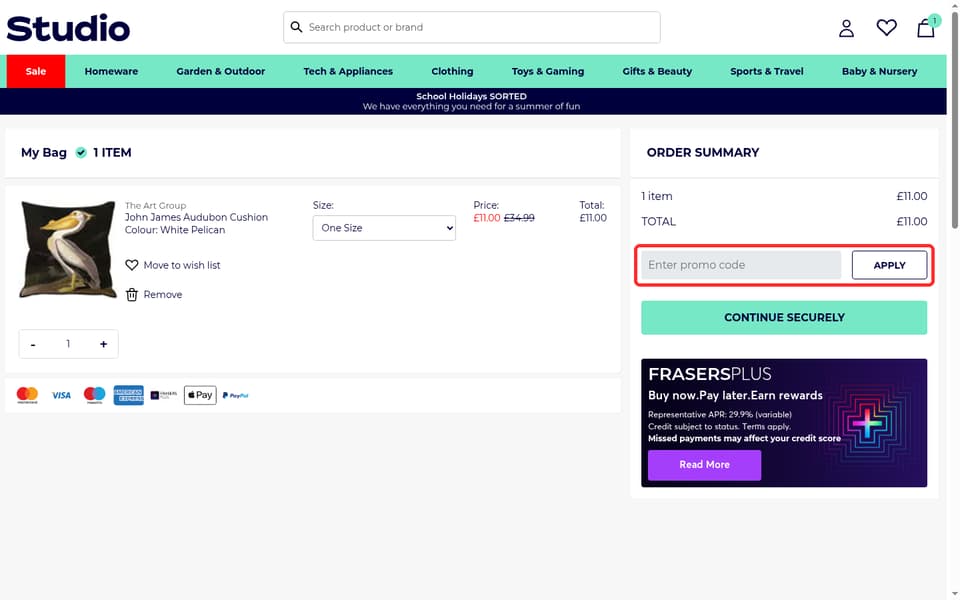
Task: Open the account profile icon
Action: pyautogui.click(x=846, y=28)
